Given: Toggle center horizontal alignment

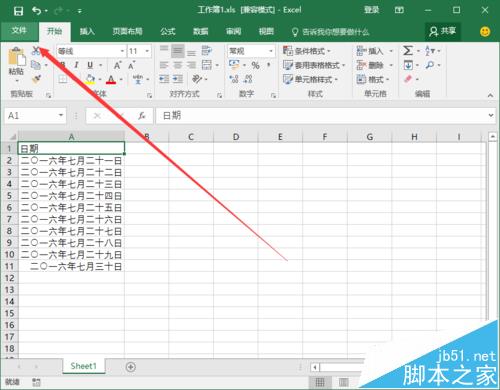Looking at the screenshot, I should (178, 65).
